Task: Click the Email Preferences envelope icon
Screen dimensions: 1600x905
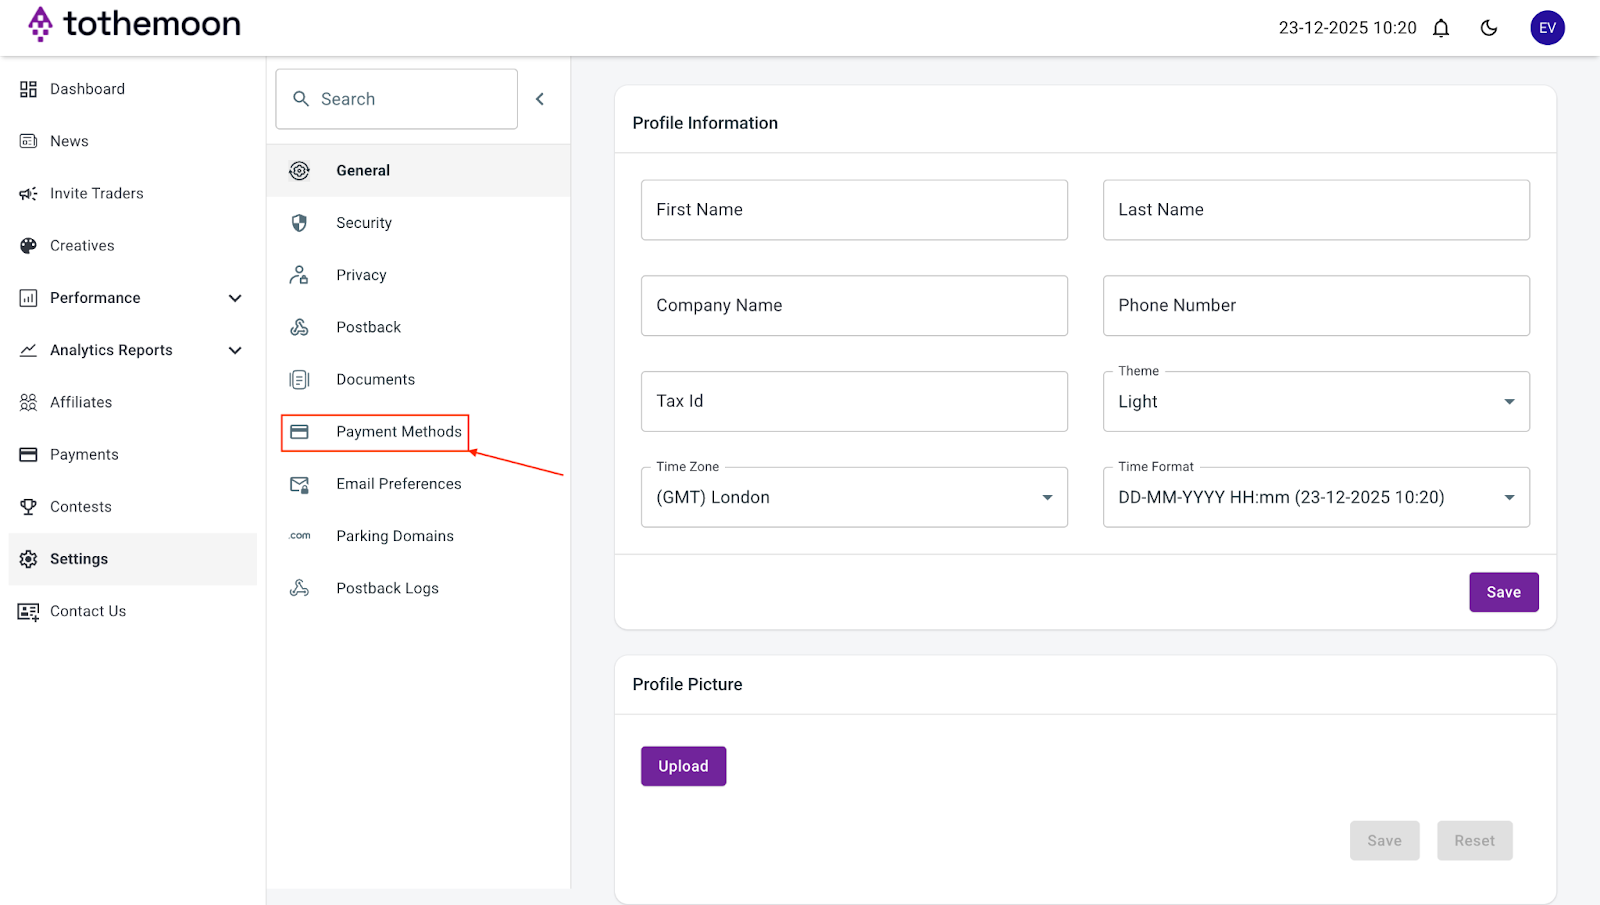Action: (x=299, y=484)
